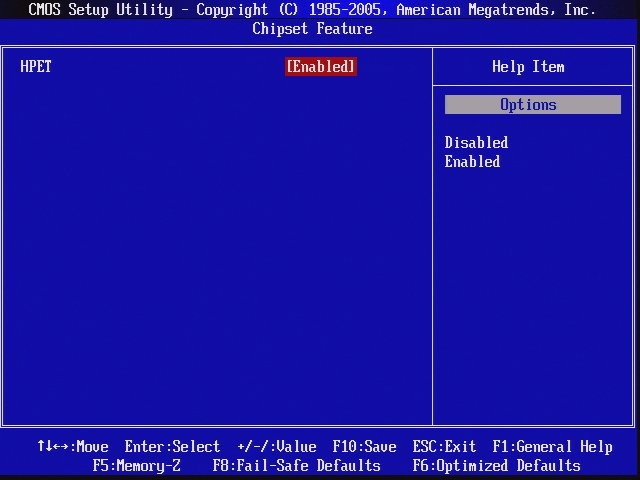Open the HPET [Enabled] value field
Image resolution: width=640 pixels, height=480 pixels.
point(320,67)
